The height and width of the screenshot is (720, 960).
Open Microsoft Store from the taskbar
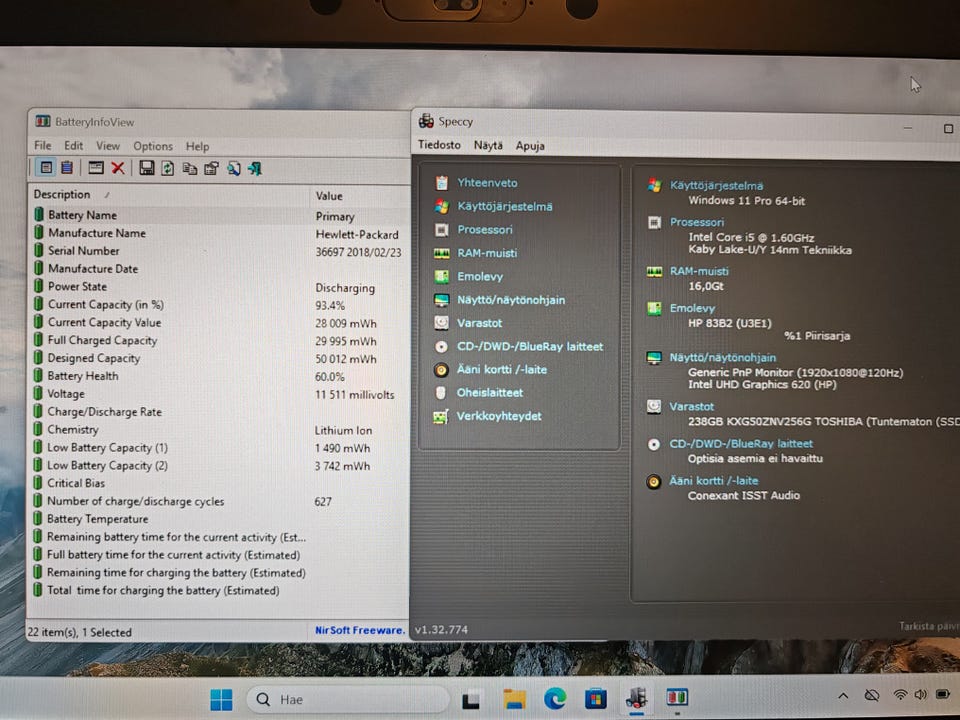click(x=595, y=698)
